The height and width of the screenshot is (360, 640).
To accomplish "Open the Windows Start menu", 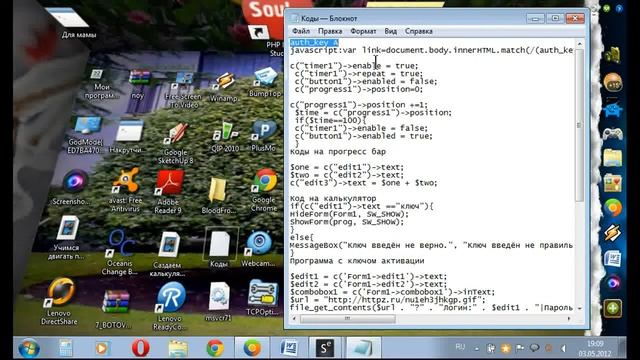I will coord(29,348).
